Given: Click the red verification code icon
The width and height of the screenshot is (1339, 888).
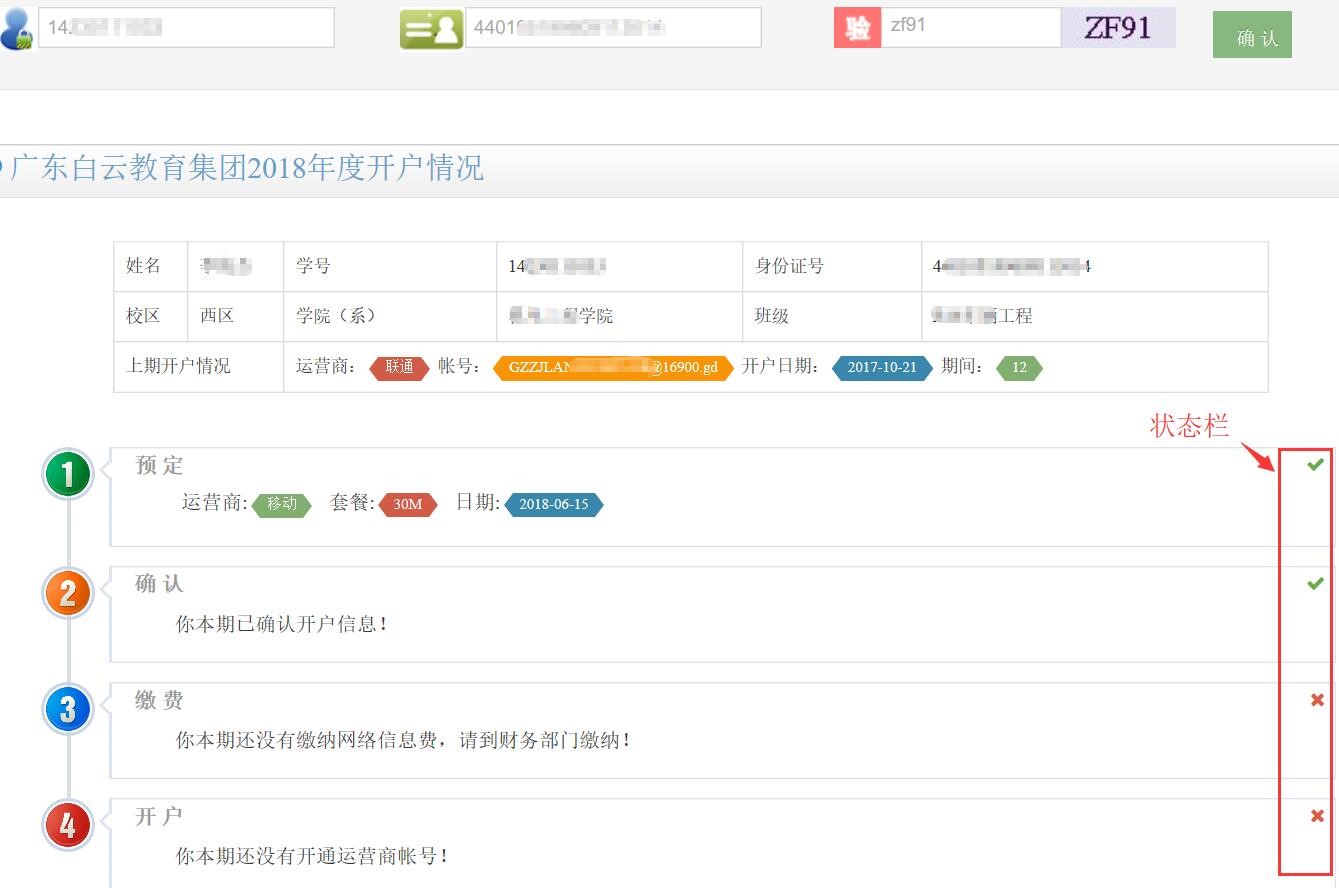Looking at the screenshot, I should [856, 28].
